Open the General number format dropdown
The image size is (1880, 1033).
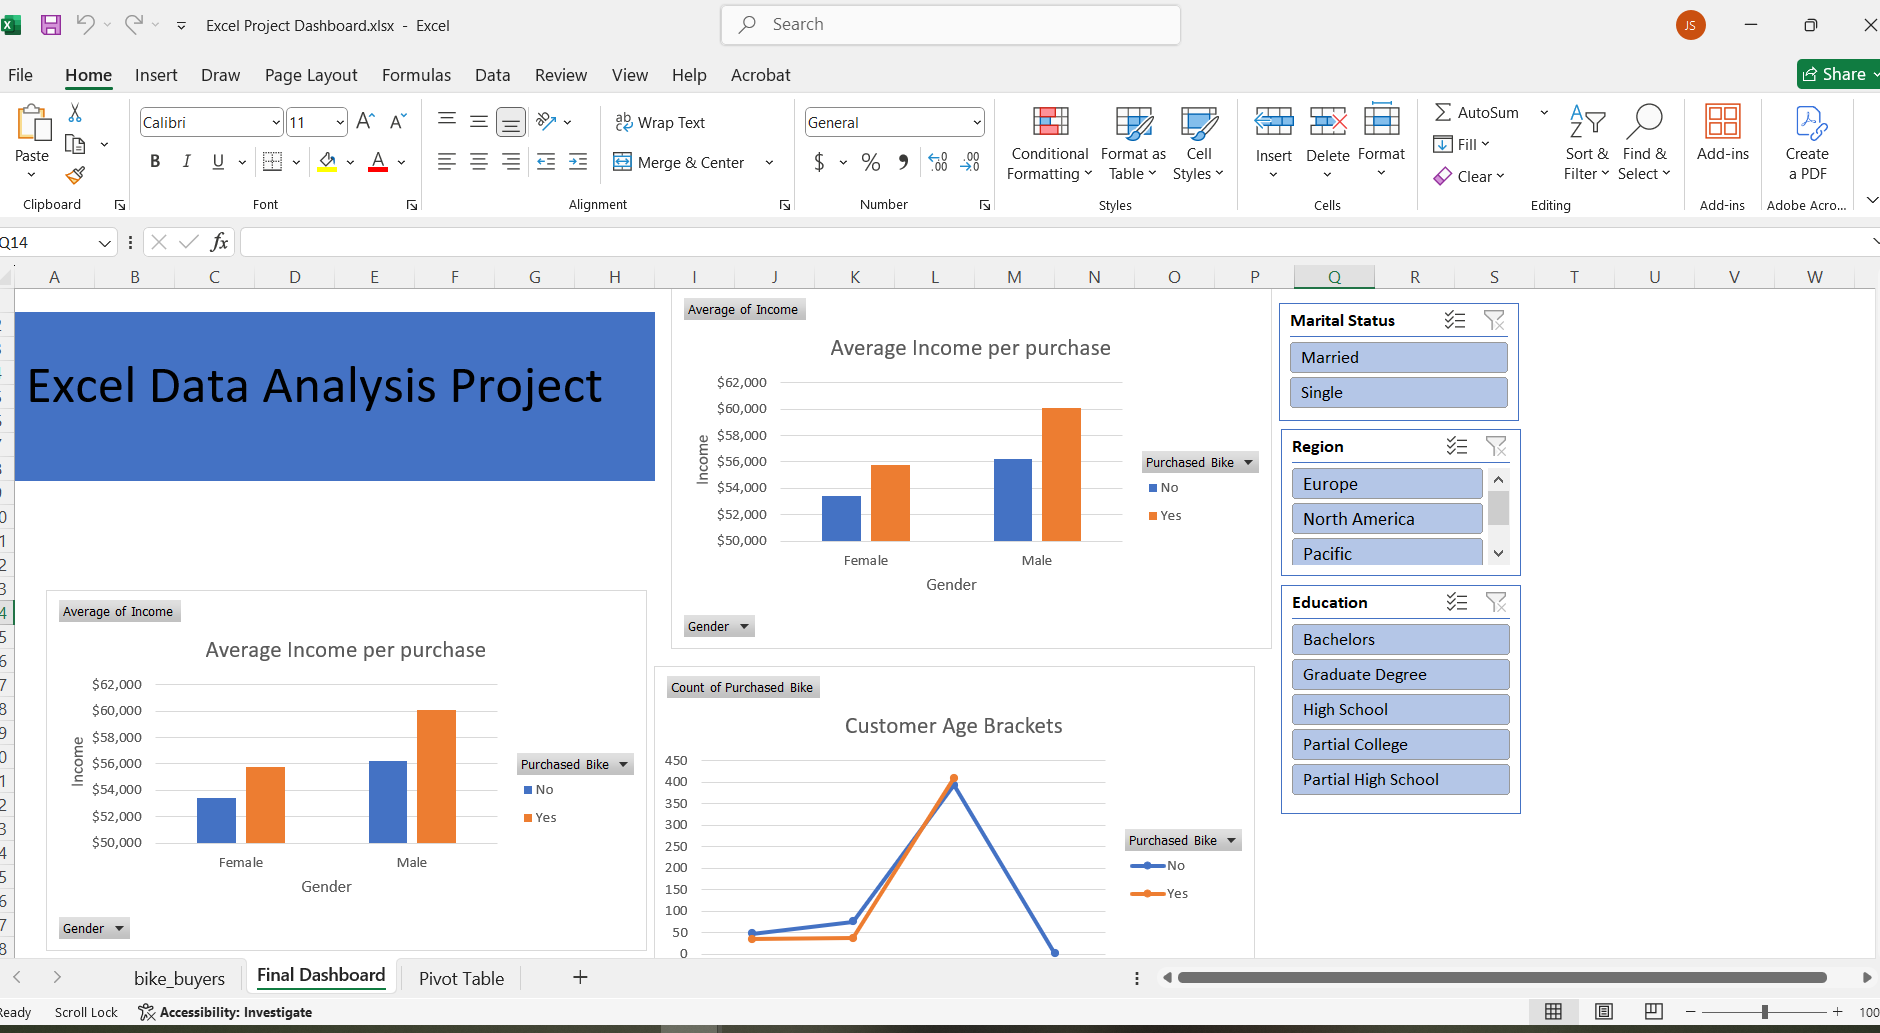pyautogui.click(x=977, y=122)
